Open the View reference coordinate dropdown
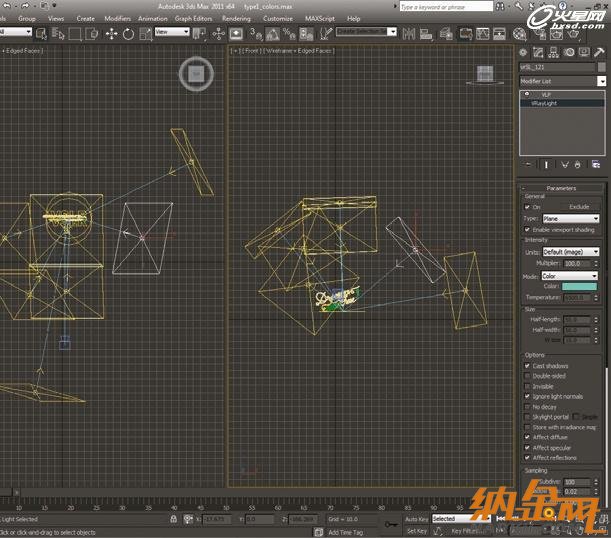Image resolution: width=611 pixels, height=538 pixels. pos(172,32)
